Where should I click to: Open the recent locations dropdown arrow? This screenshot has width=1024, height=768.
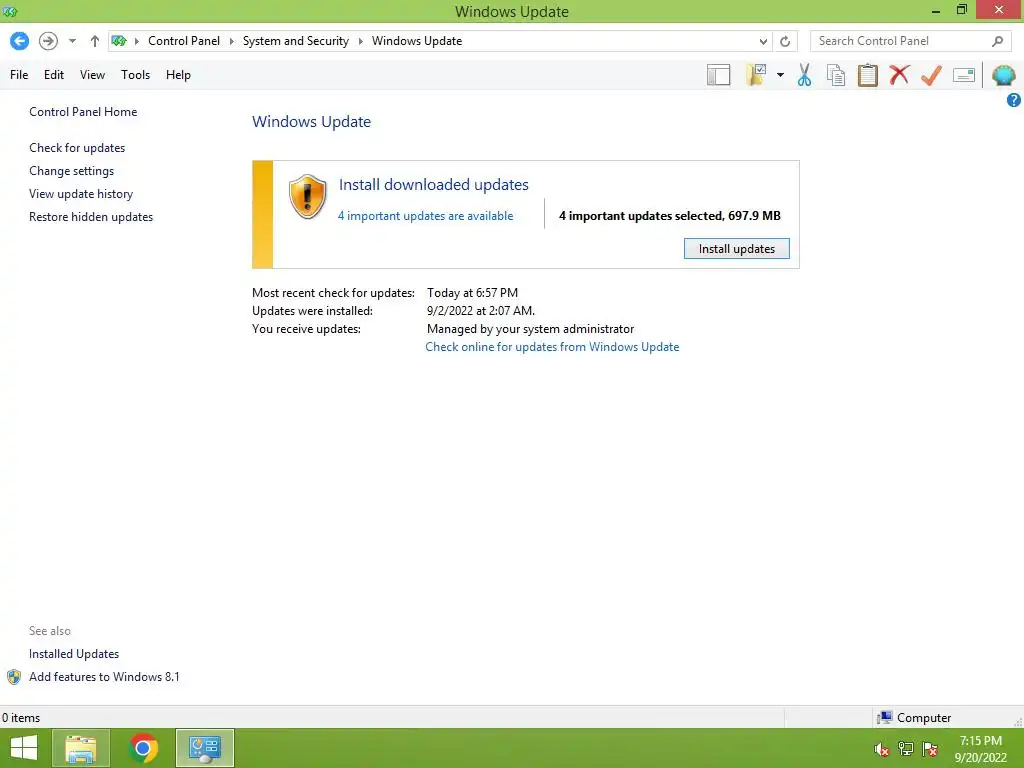72,41
